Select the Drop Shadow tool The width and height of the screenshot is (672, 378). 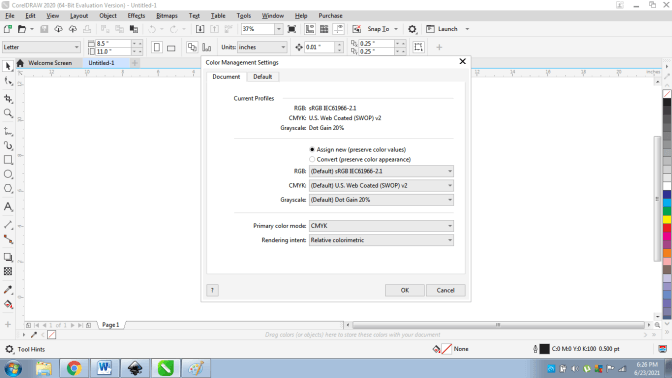[8, 257]
